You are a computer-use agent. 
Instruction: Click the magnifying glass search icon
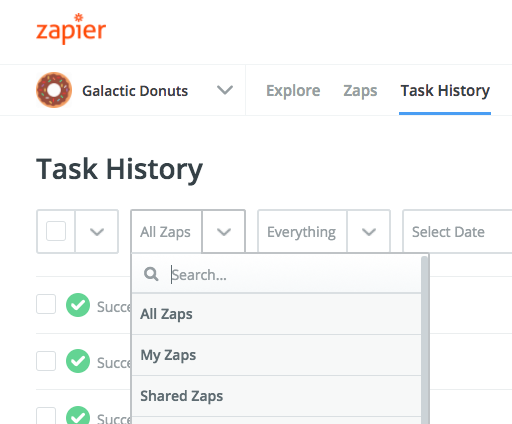[151, 274]
